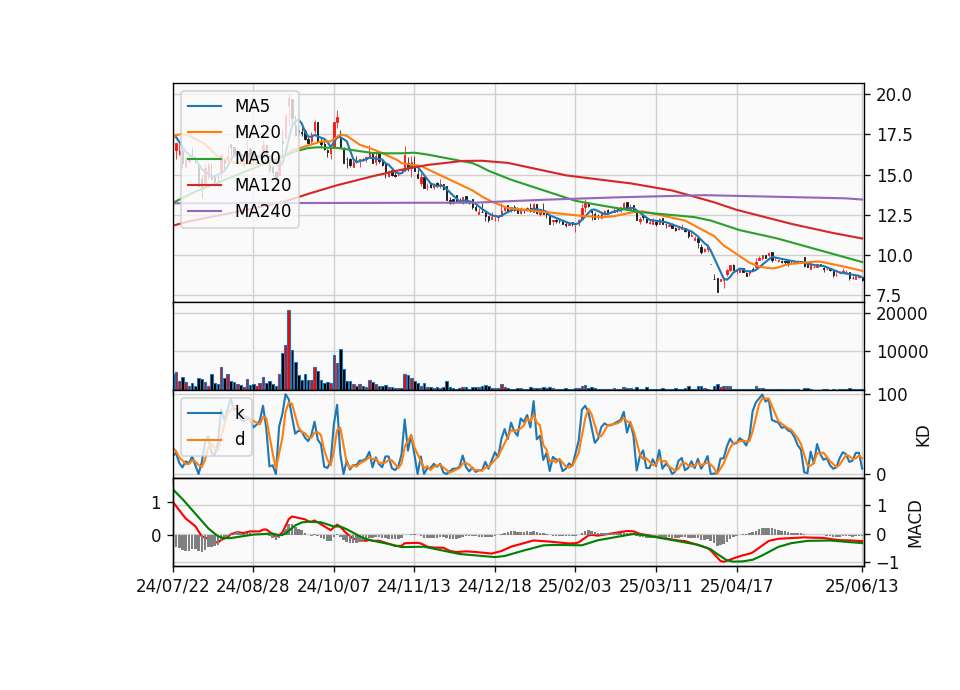Click the MA120 legend label

pyautogui.click(x=263, y=185)
